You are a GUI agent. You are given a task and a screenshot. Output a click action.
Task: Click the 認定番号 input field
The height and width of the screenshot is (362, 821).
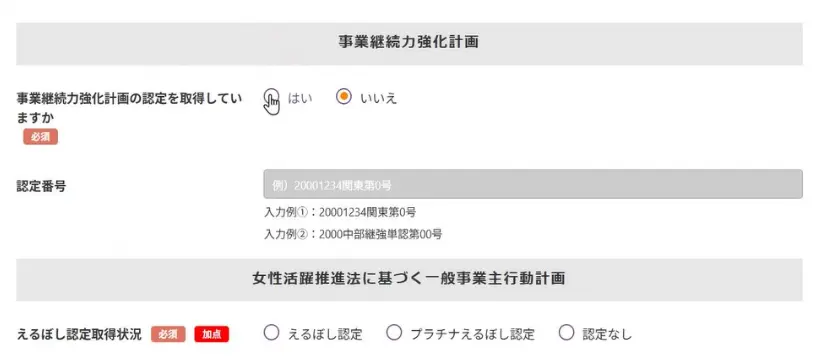(532, 184)
